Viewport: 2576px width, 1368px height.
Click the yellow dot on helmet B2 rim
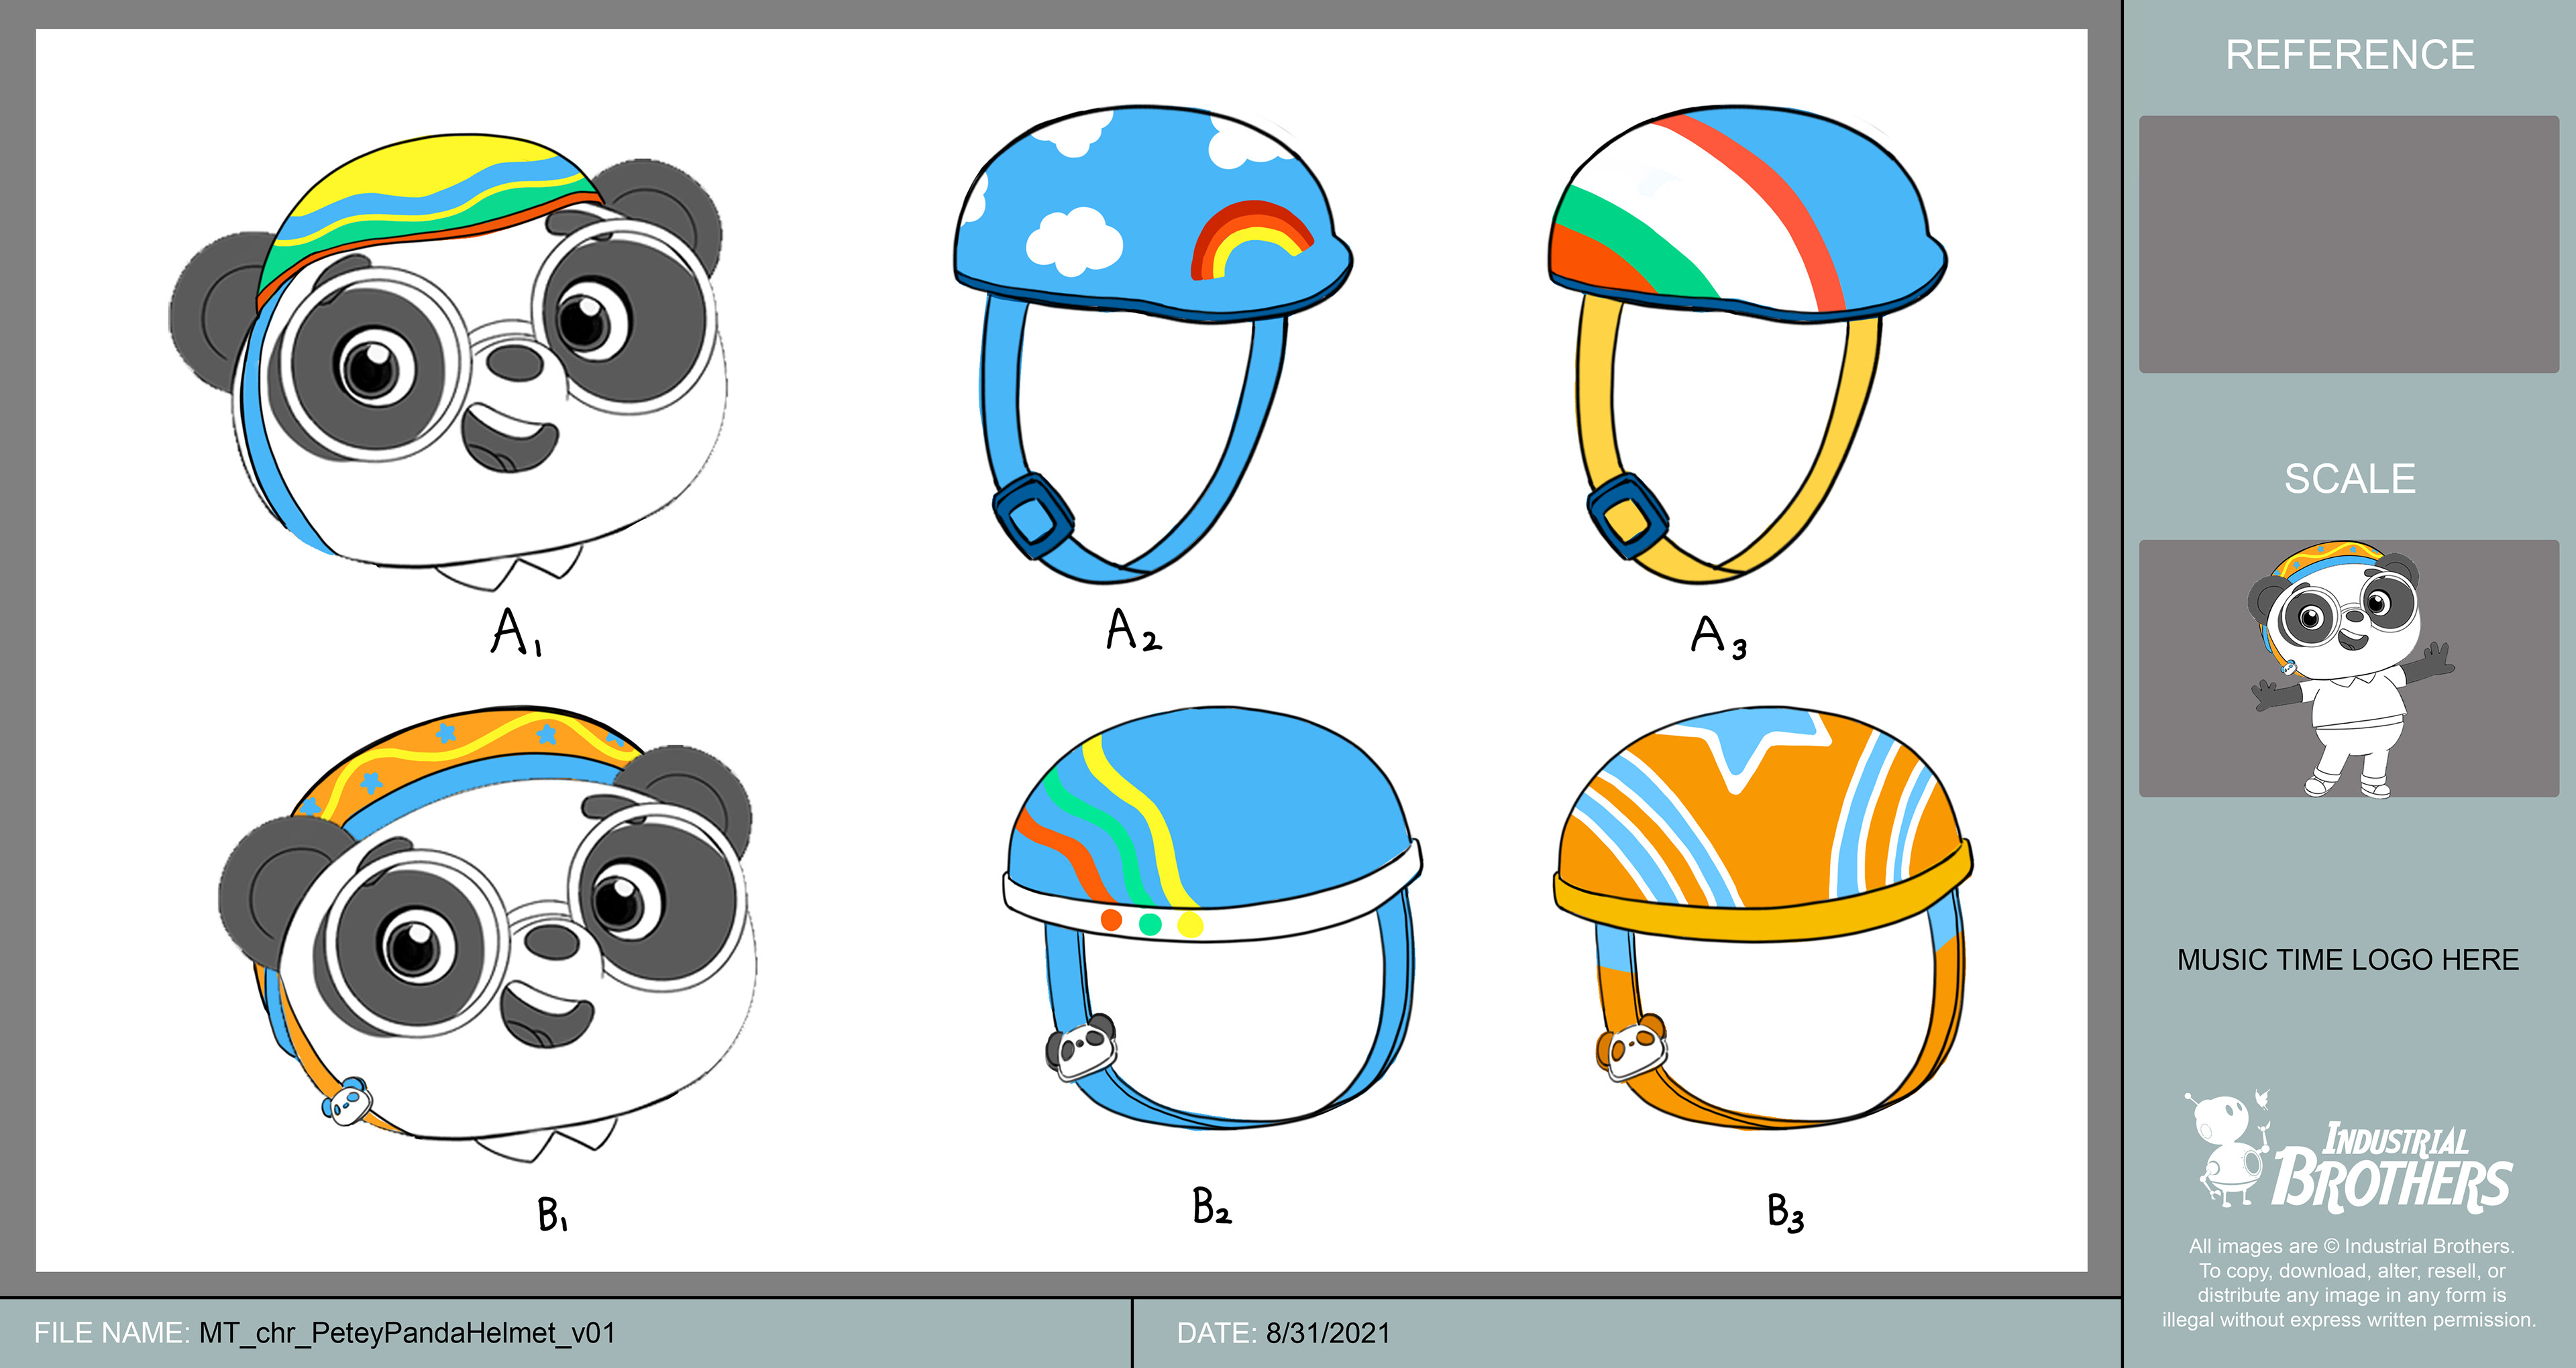point(1190,925)
